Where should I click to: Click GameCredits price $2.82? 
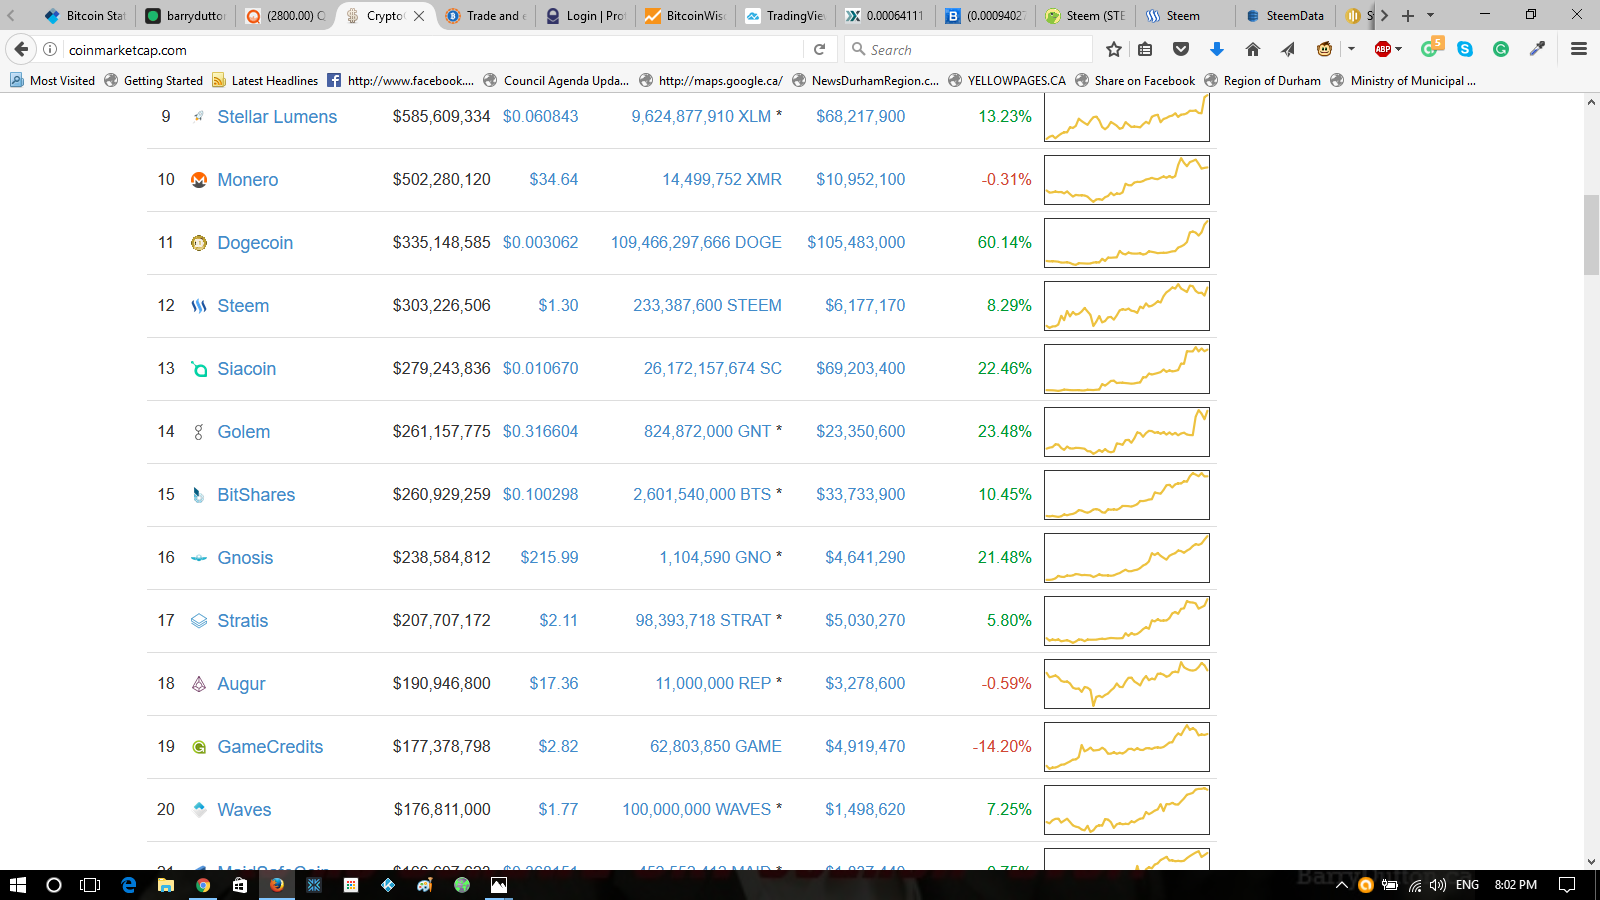[558, 747]
